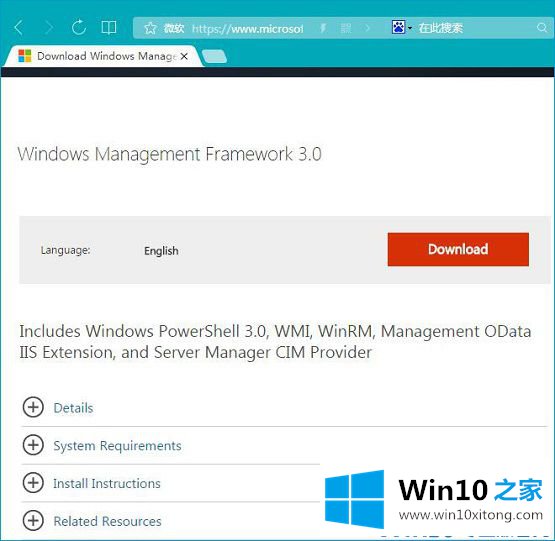Open a new tab button
Screen dimensions: 555x541
[214, 57]
